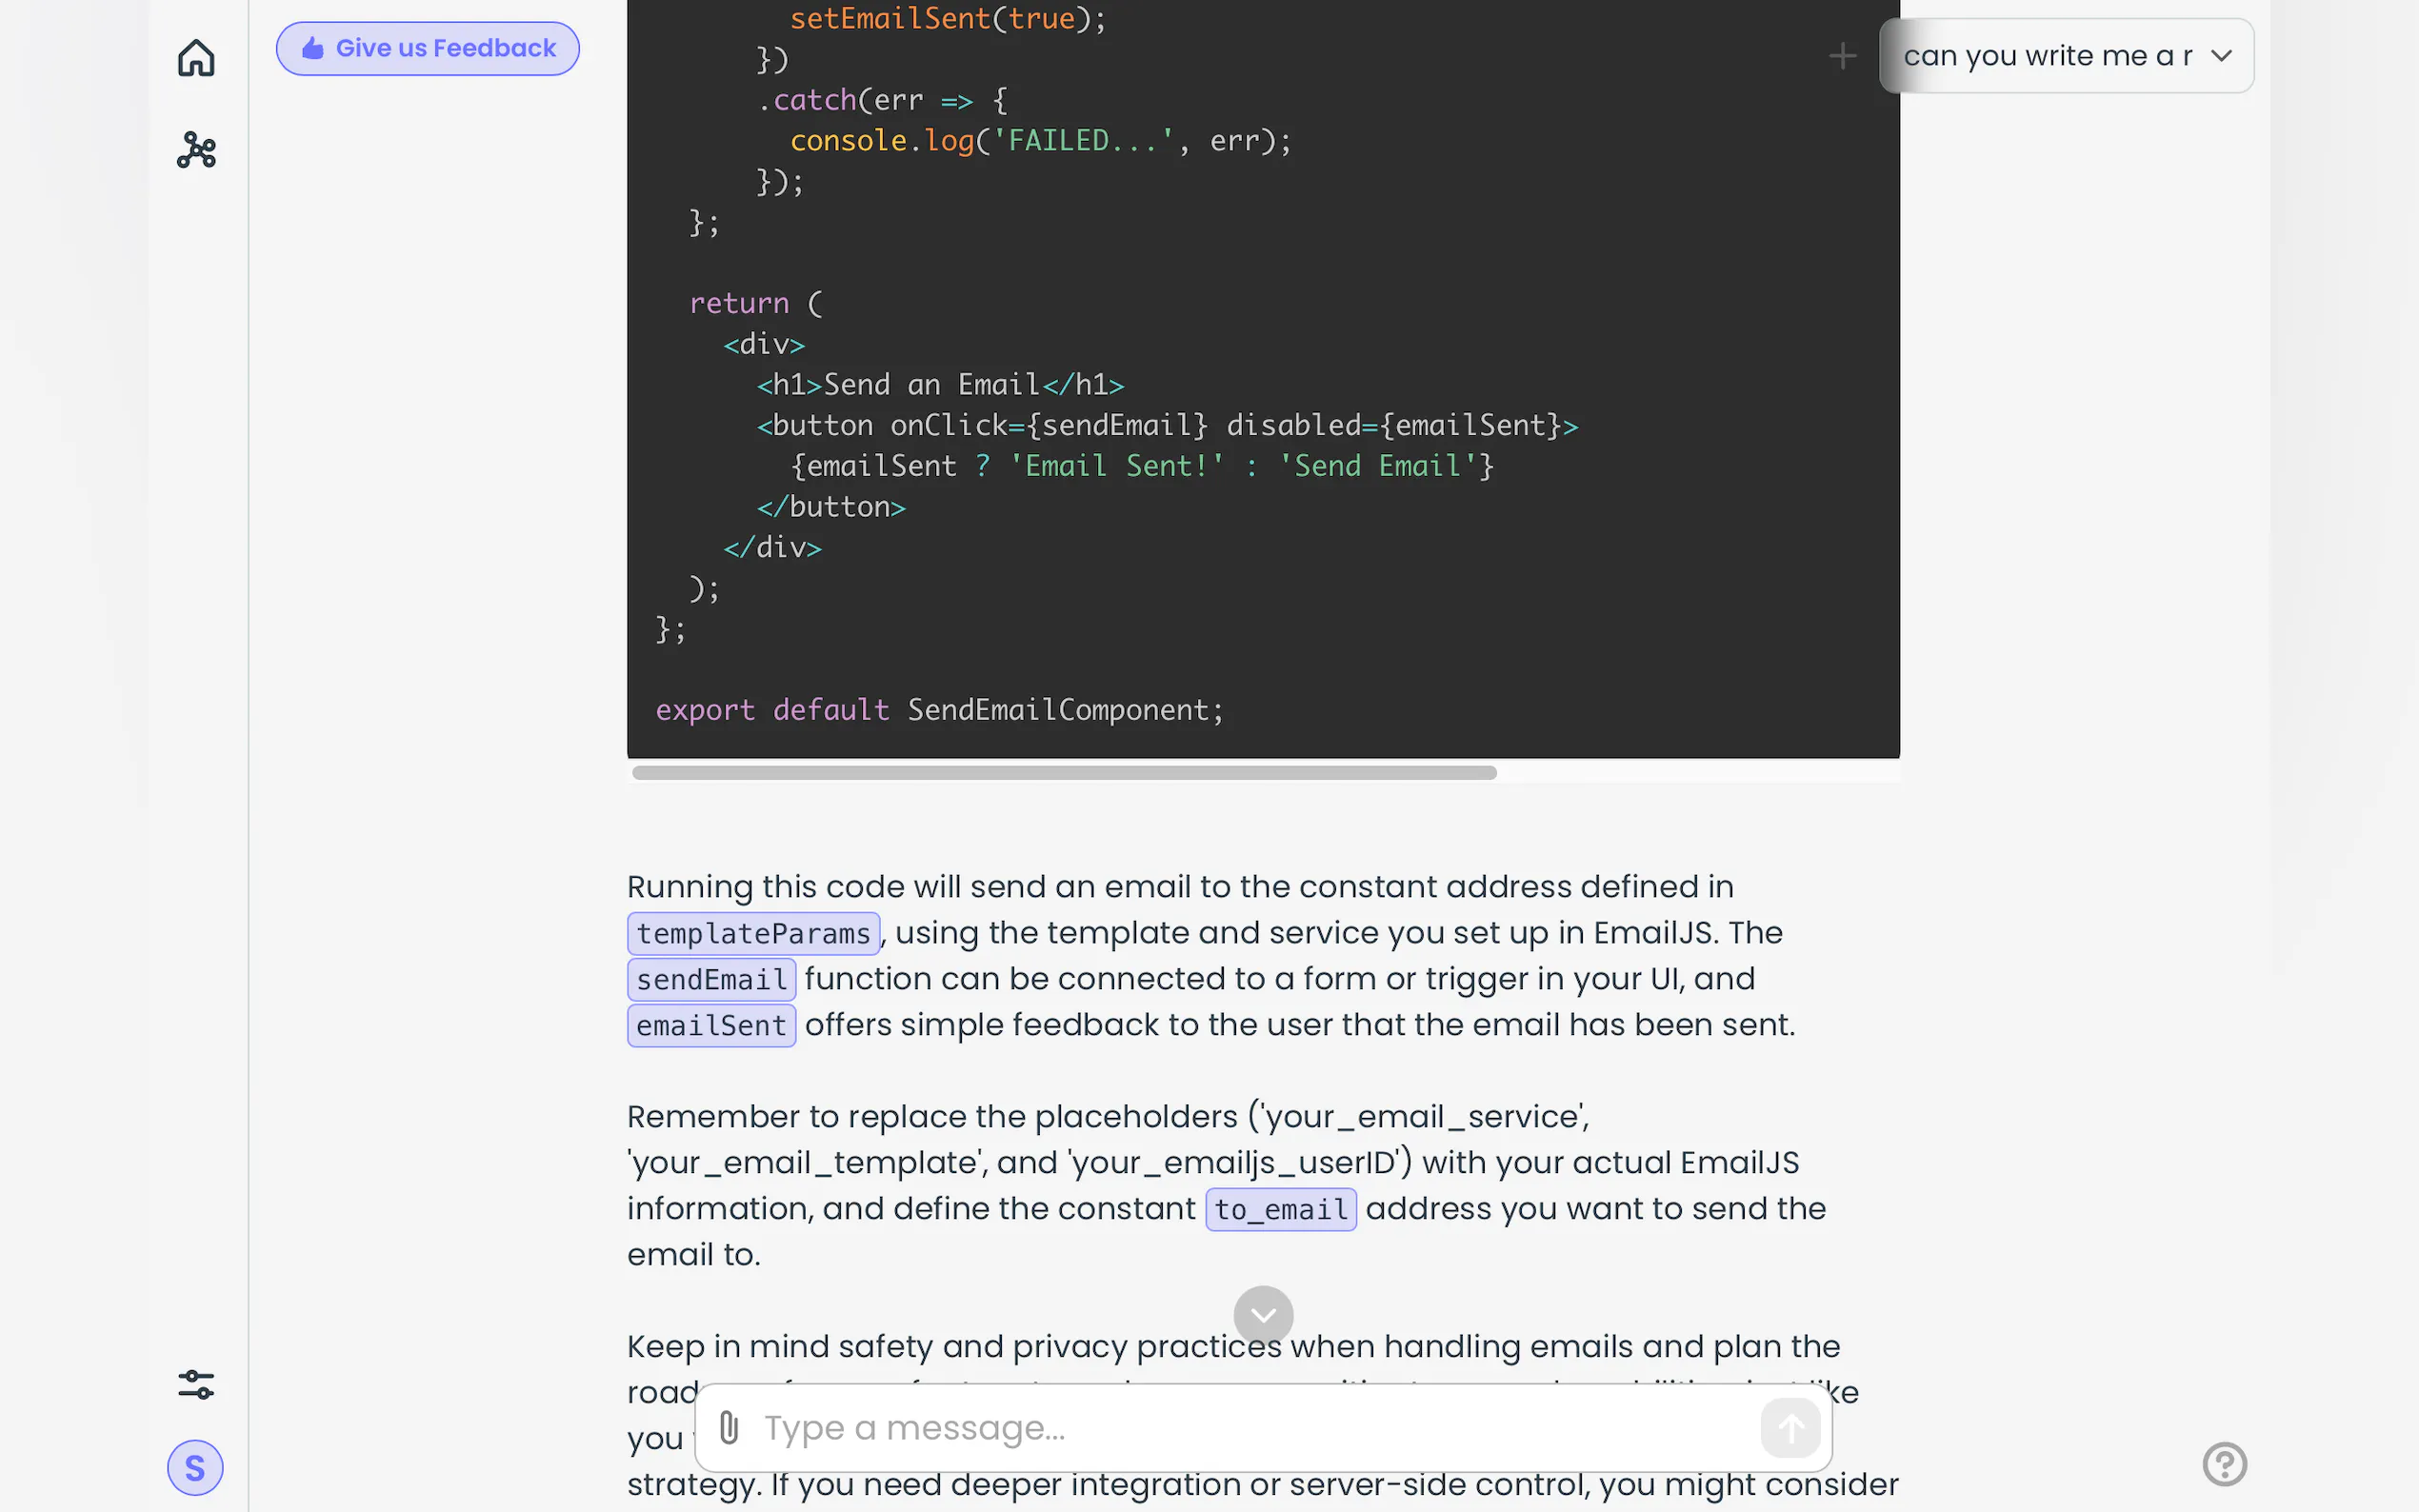2419x1512 pixels.
Task: Click the sendEmail inline code tag
Action: (711, 979)
